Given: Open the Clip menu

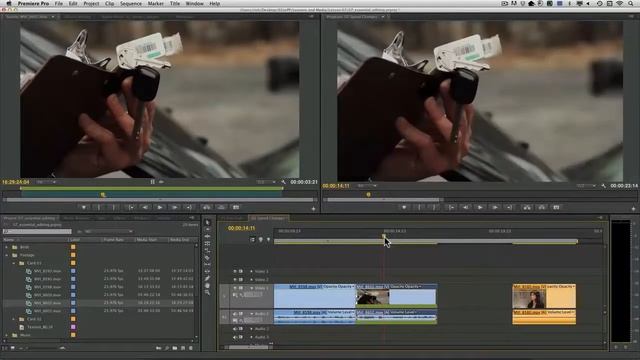Looking at the screenshot, I should coord(109,3).
